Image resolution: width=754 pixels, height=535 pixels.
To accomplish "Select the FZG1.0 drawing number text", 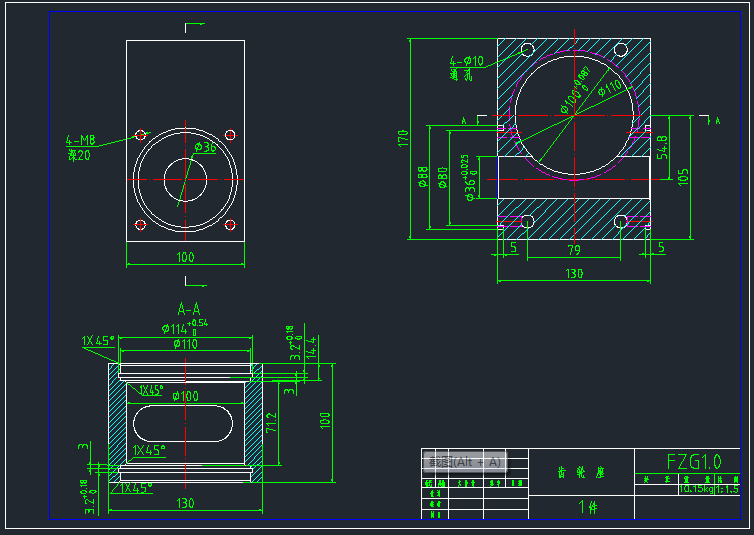I will point(694,462).
